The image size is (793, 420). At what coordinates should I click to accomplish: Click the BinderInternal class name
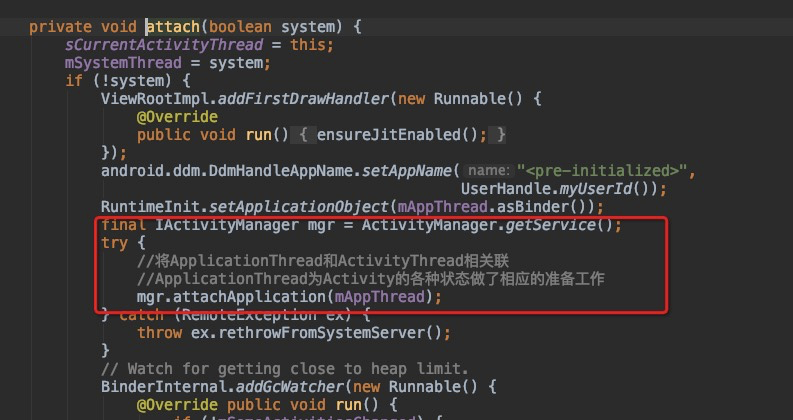pos(164,387)
